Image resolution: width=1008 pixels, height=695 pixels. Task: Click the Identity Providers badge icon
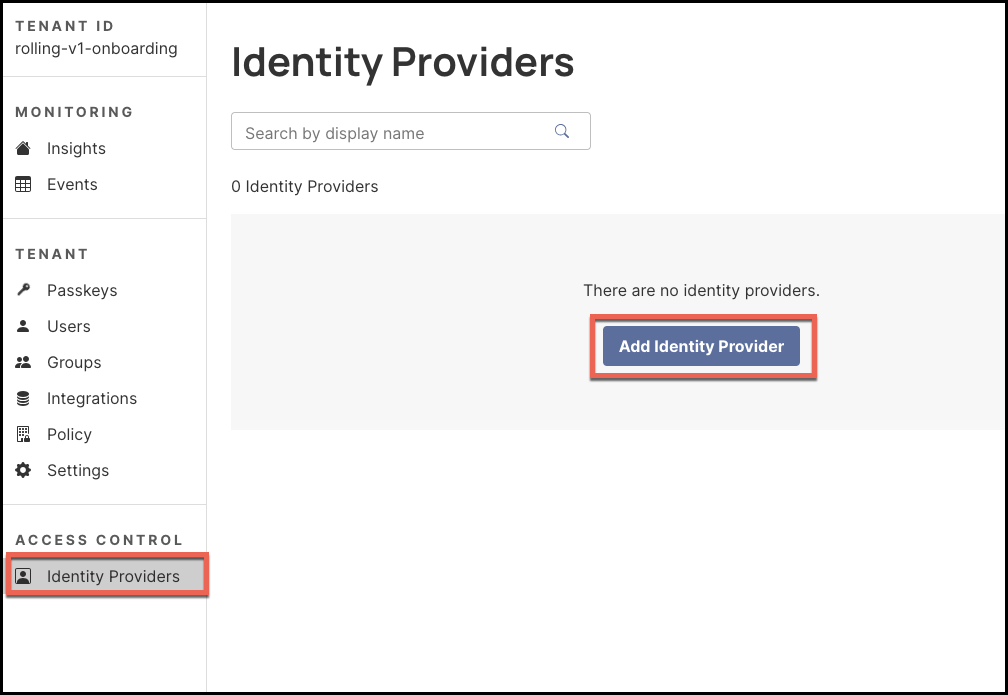point(24,576)
